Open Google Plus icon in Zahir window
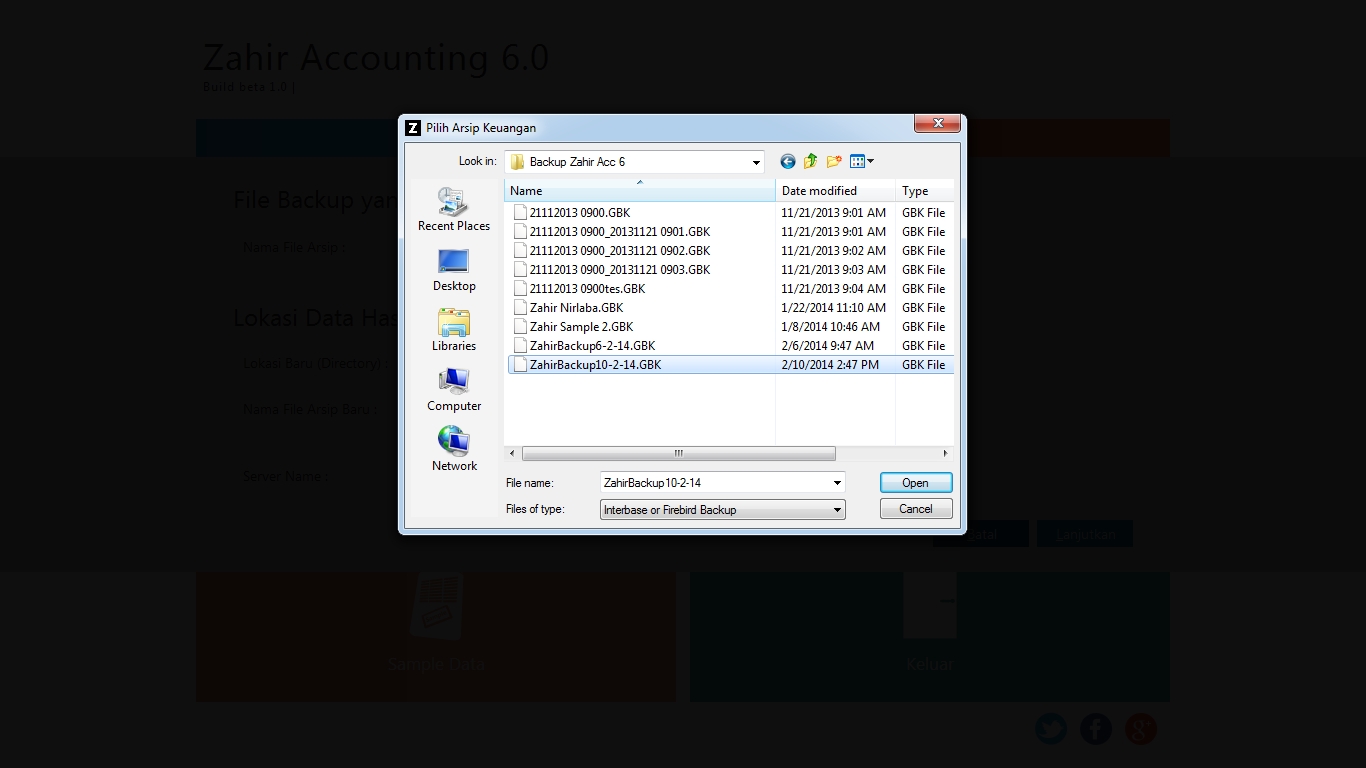This screenshot has height=768, width=1366. tap(1141, 729)
